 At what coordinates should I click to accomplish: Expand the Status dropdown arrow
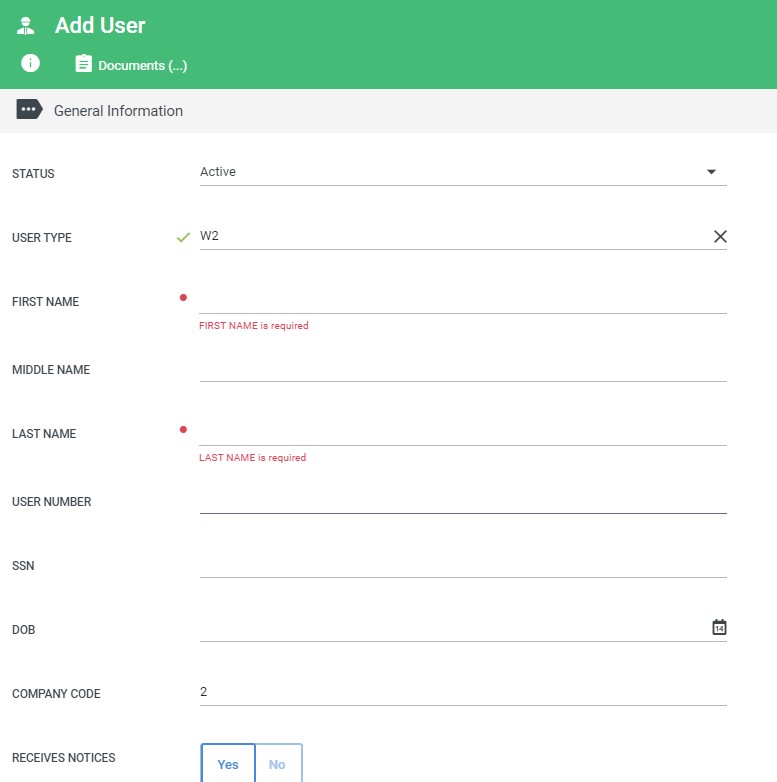tap(712, 172)
